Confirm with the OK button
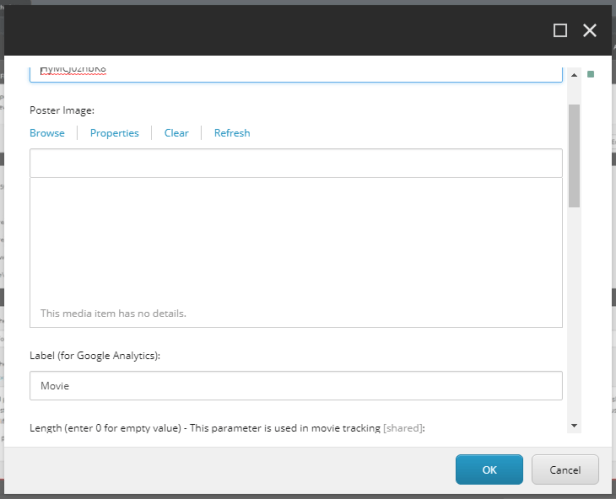This screenshot has height=499, width=616. 489,469
